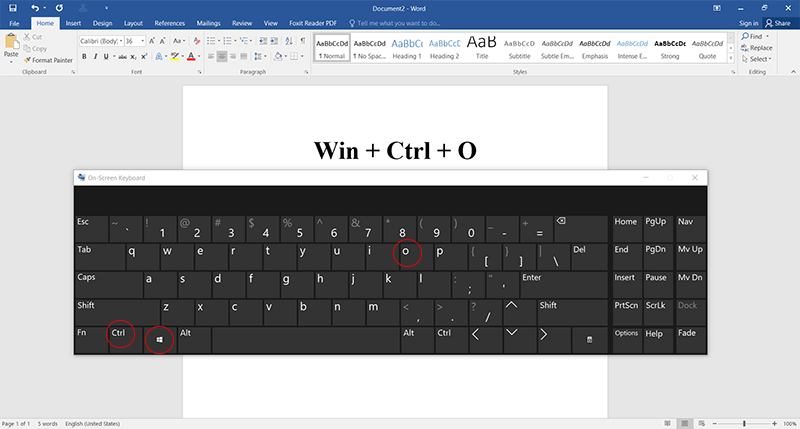800x429 pixels.
Task: Click the Font Color red A swatch
Action: [x=191, y=57]
